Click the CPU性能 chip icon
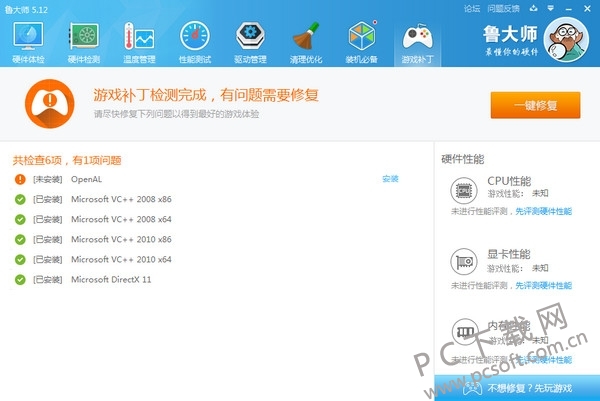 [x=464, y=190]
